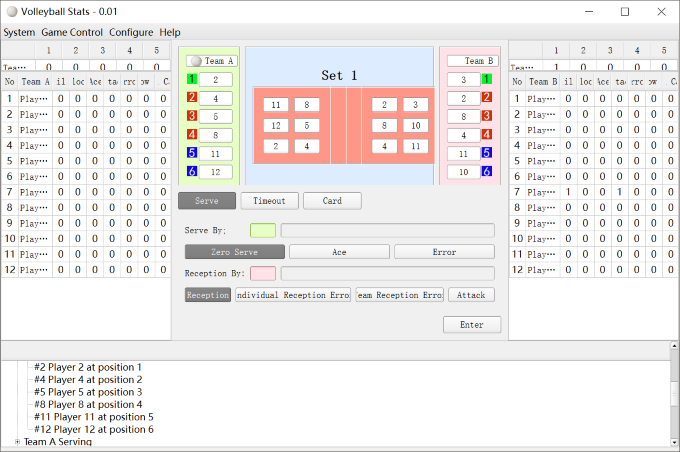Select the Reception result toggle
Screen dimensions: 680x452
coord(208,295)
